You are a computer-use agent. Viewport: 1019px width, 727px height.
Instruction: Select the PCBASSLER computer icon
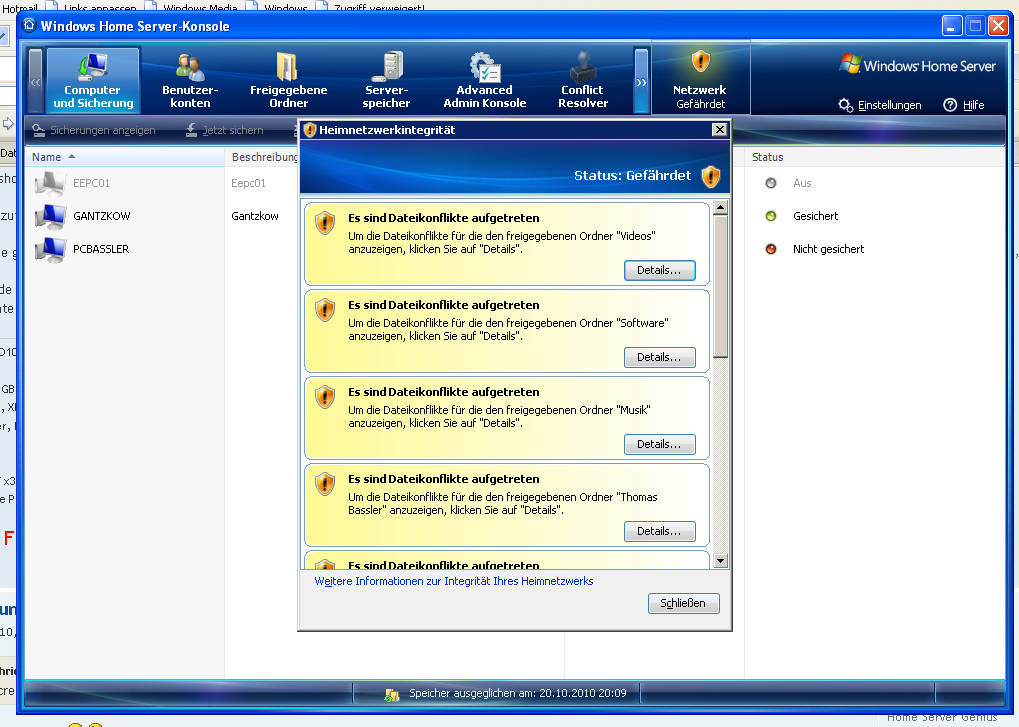(x=50, y=249)
